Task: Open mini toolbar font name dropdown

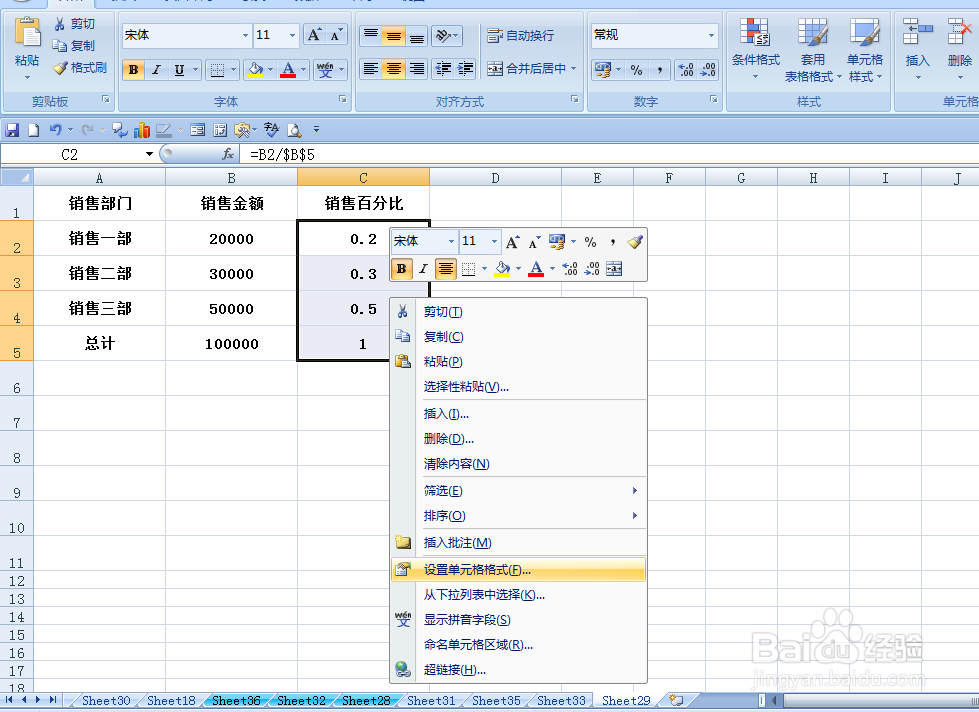Action: click(x=451, y=241)
